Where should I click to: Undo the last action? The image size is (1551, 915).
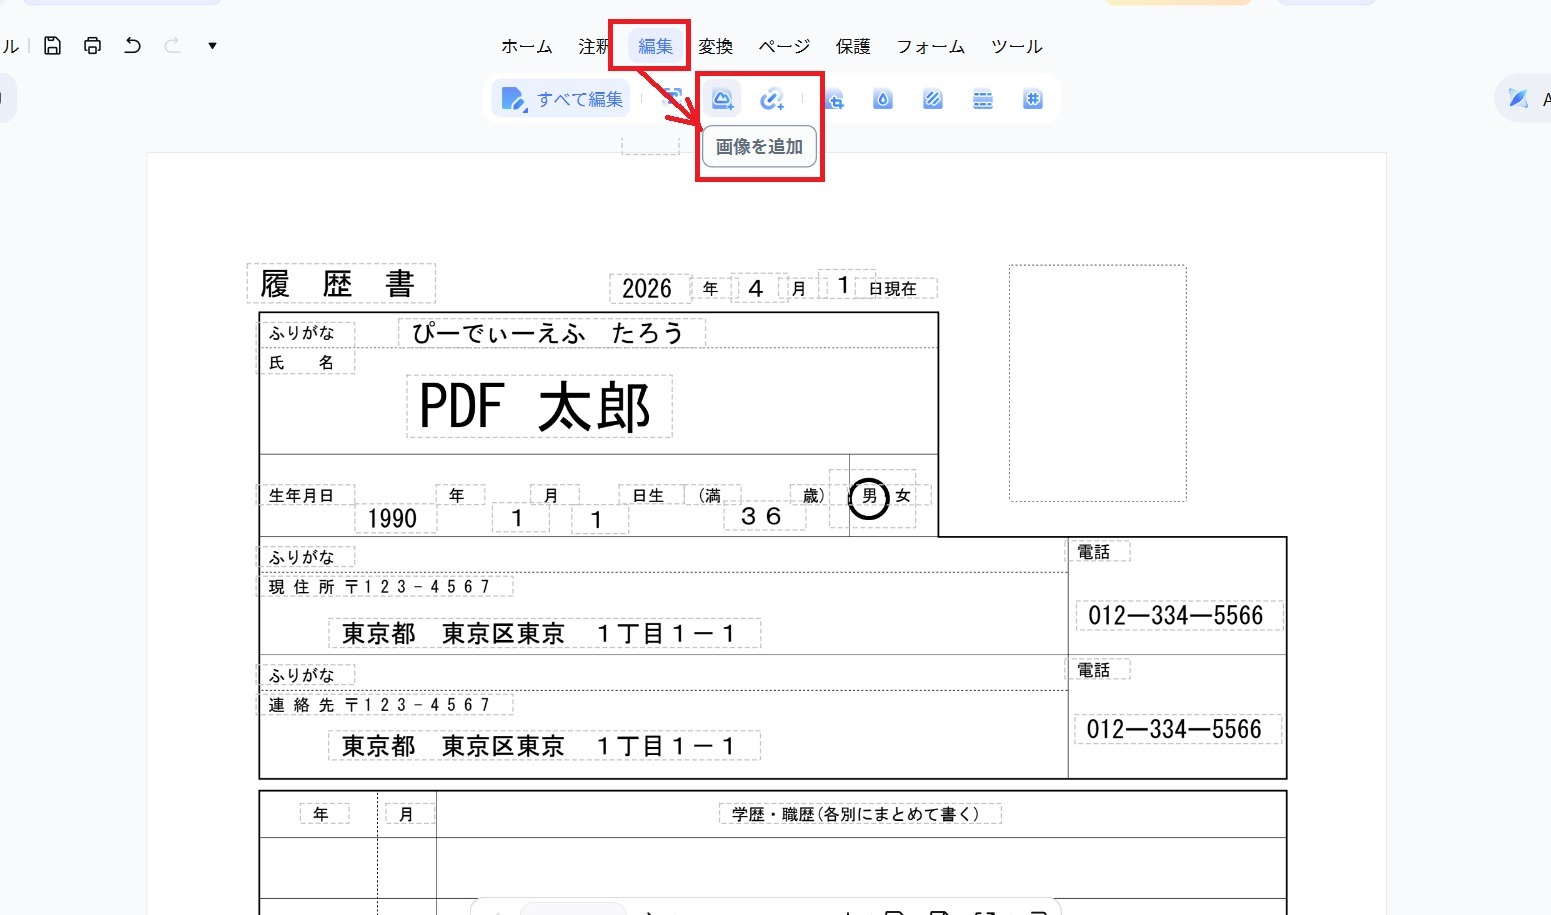132,45
